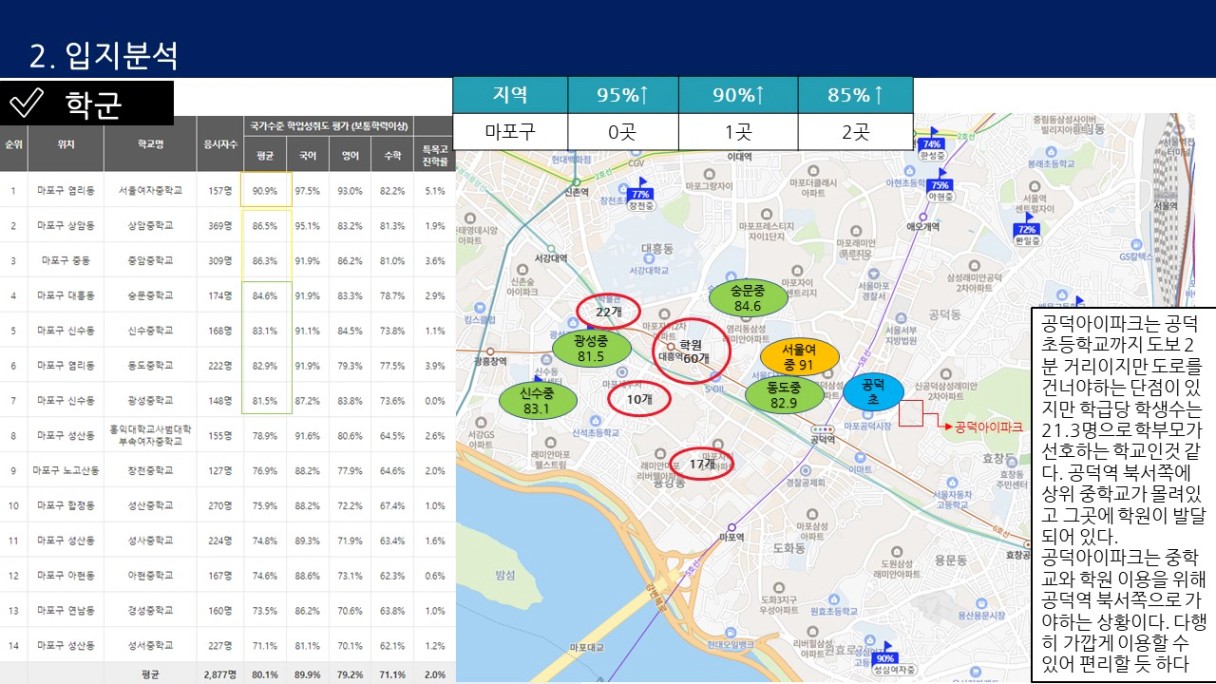Select the blue 공덕초 oval
The height and width of the screenshot is (684, 1216).
(x=873, y=391)
